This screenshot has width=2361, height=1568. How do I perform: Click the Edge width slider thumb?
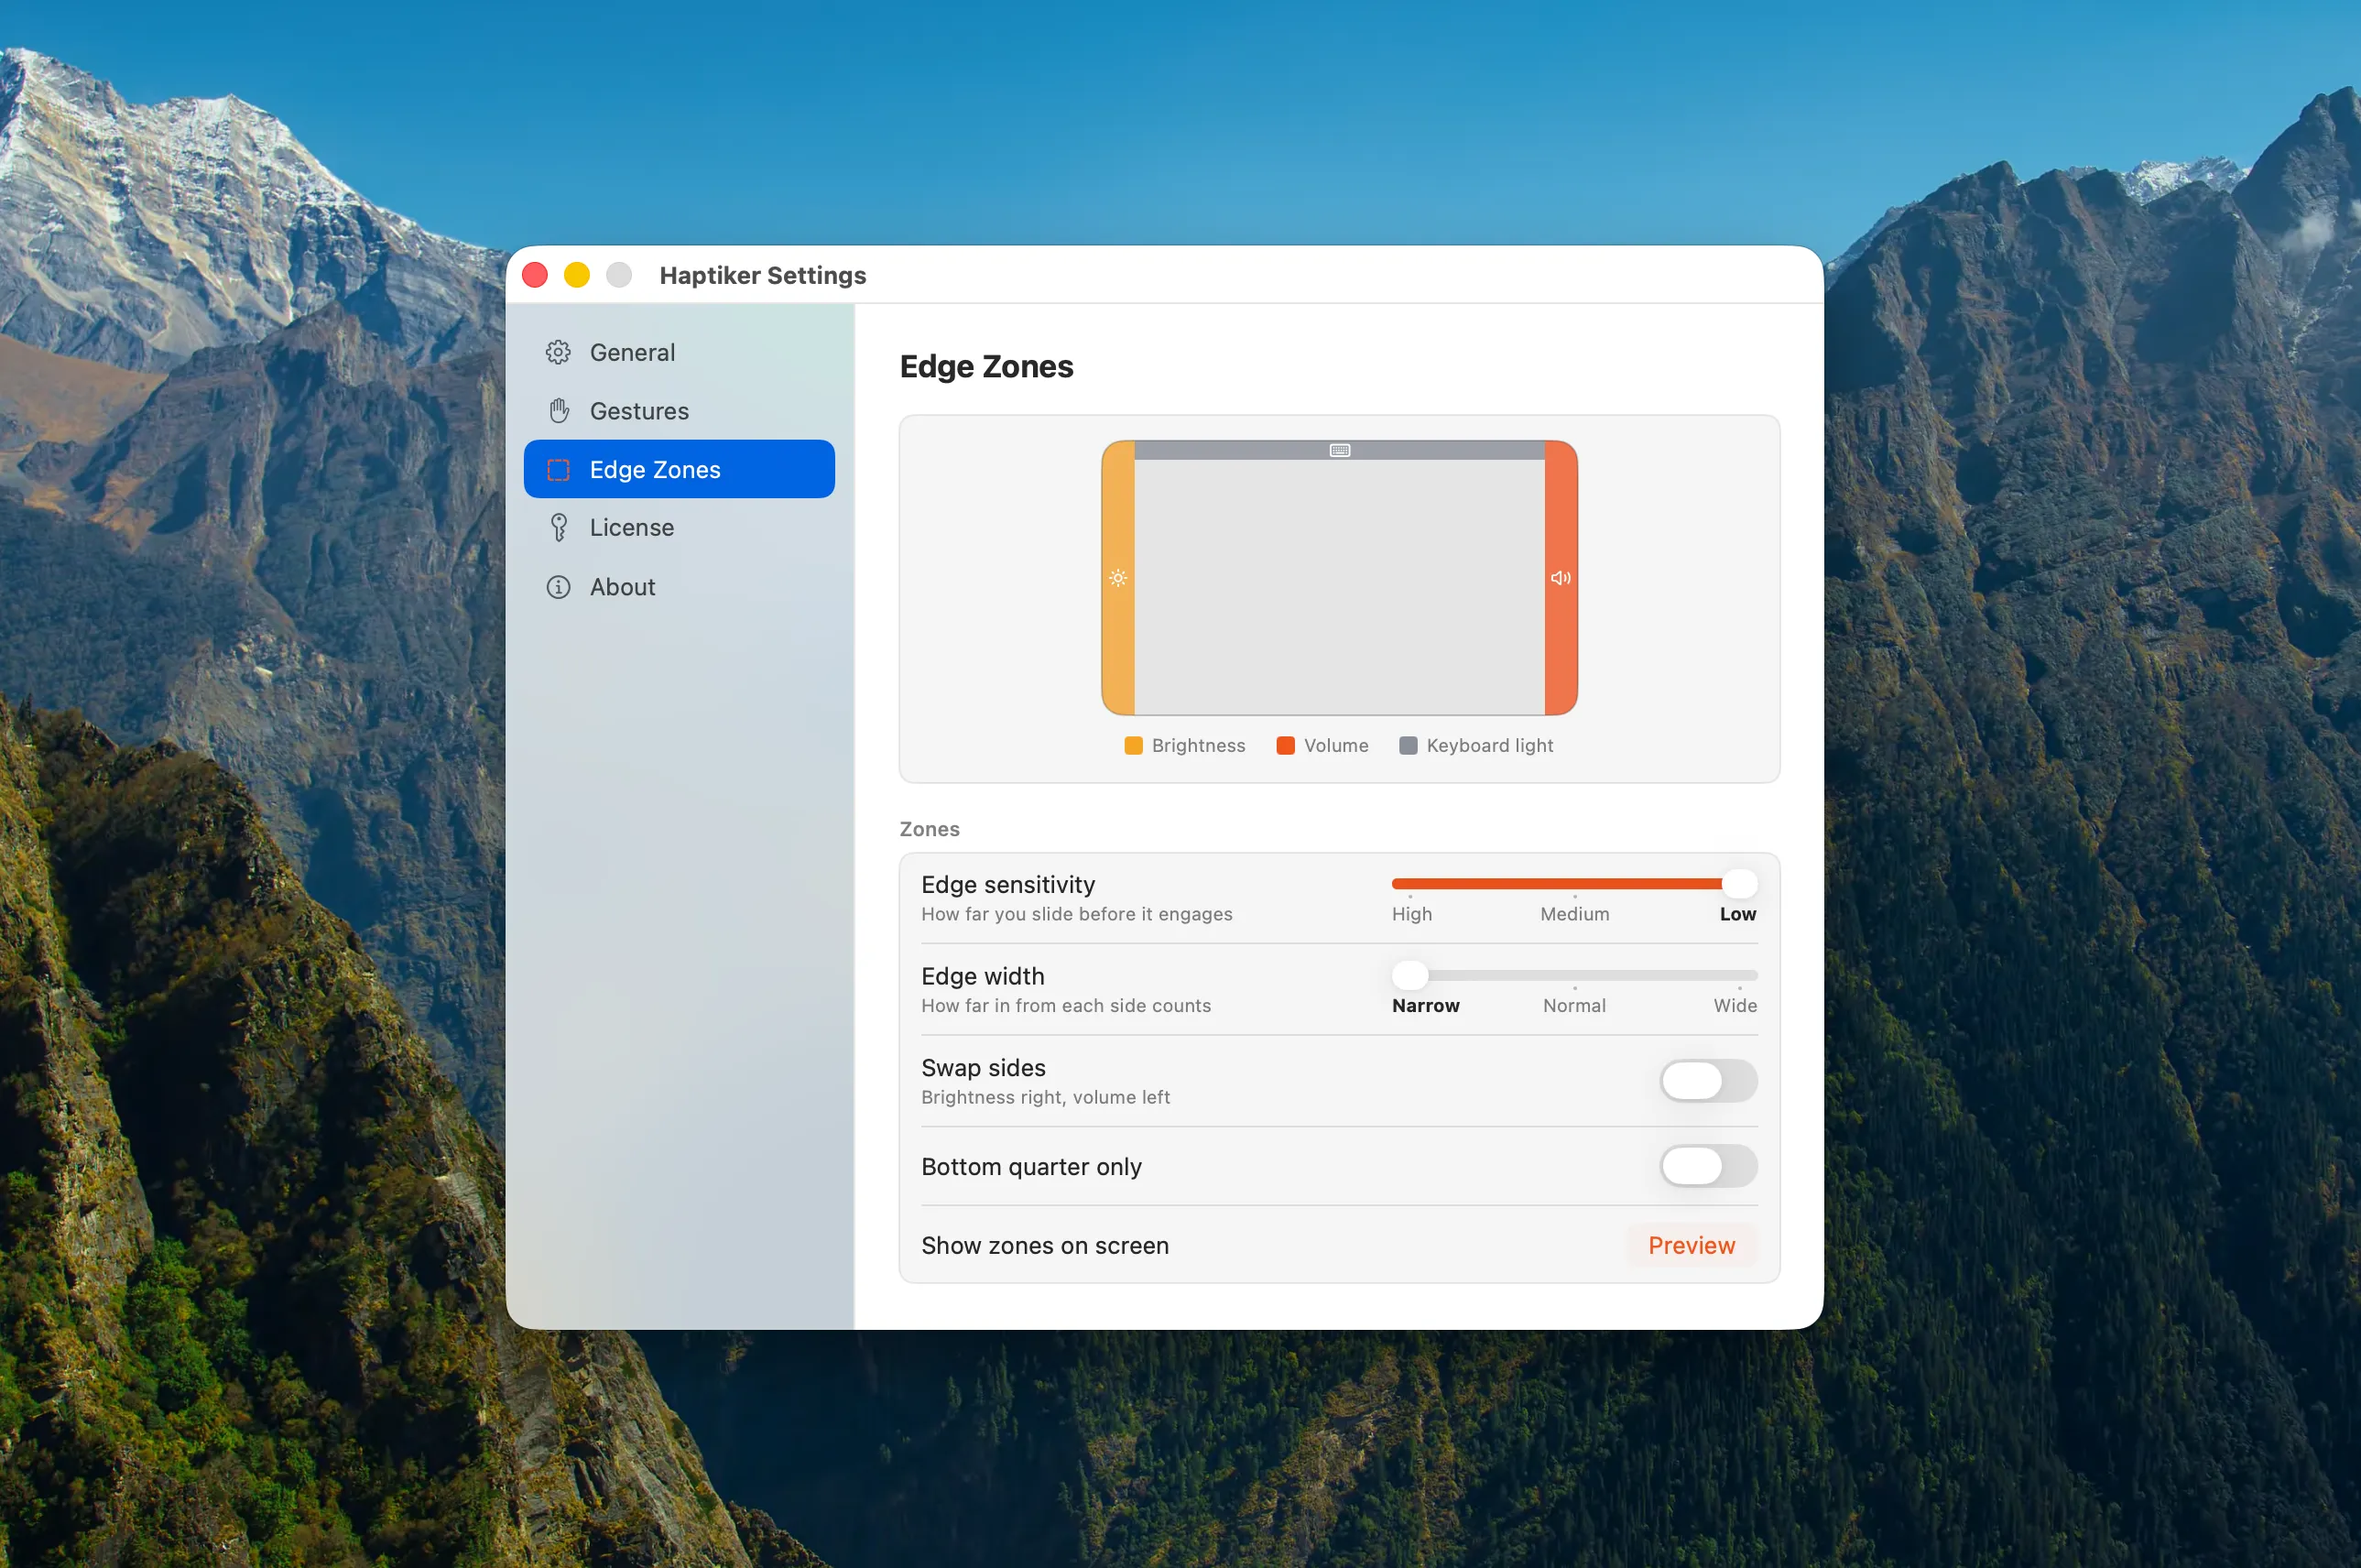(1410, 975)
